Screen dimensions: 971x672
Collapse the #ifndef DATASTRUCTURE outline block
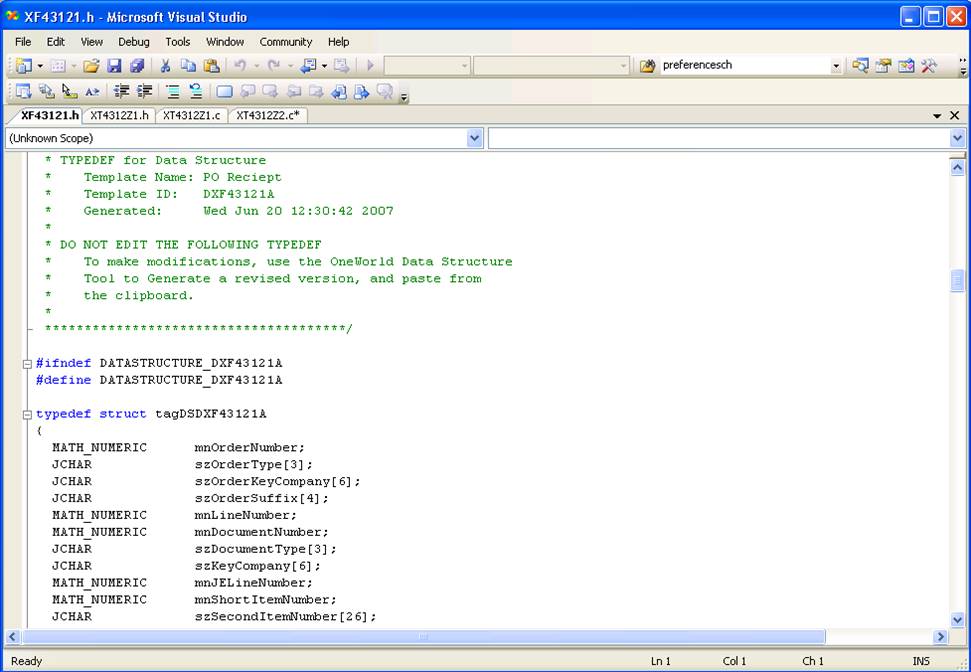coord(27,364)
